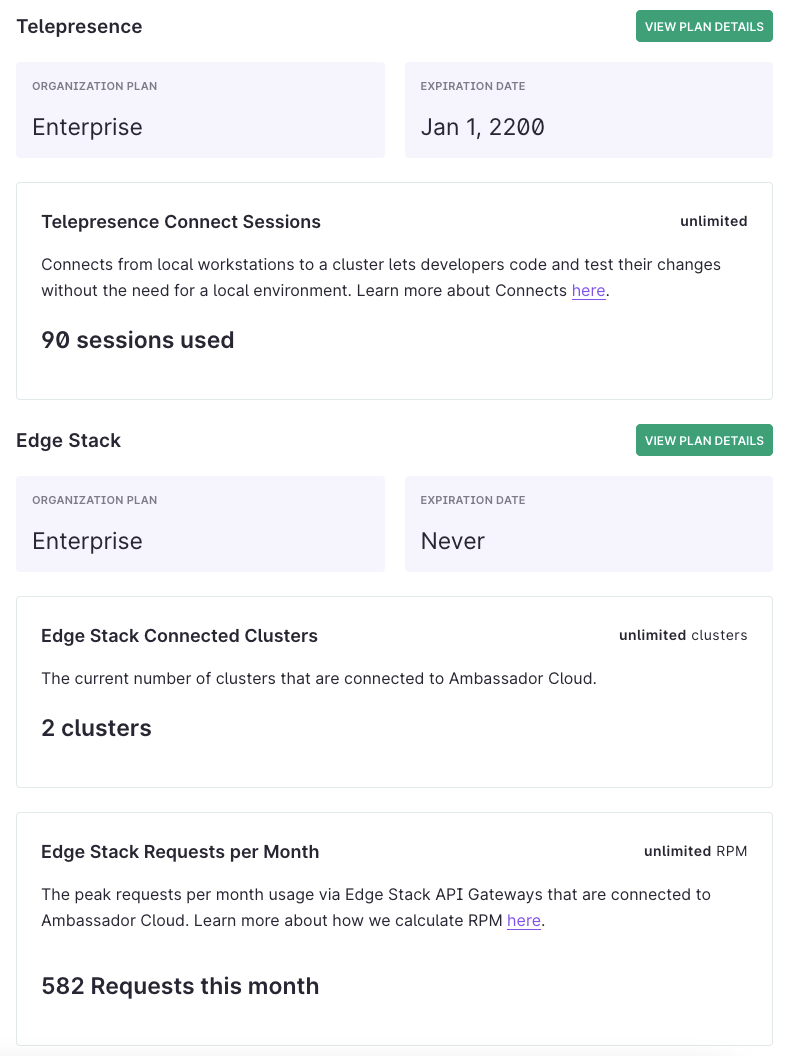Click the Edge Stack Requests per Month title
The height and width of the screenshot is (1056, 794).
(180, 852)
